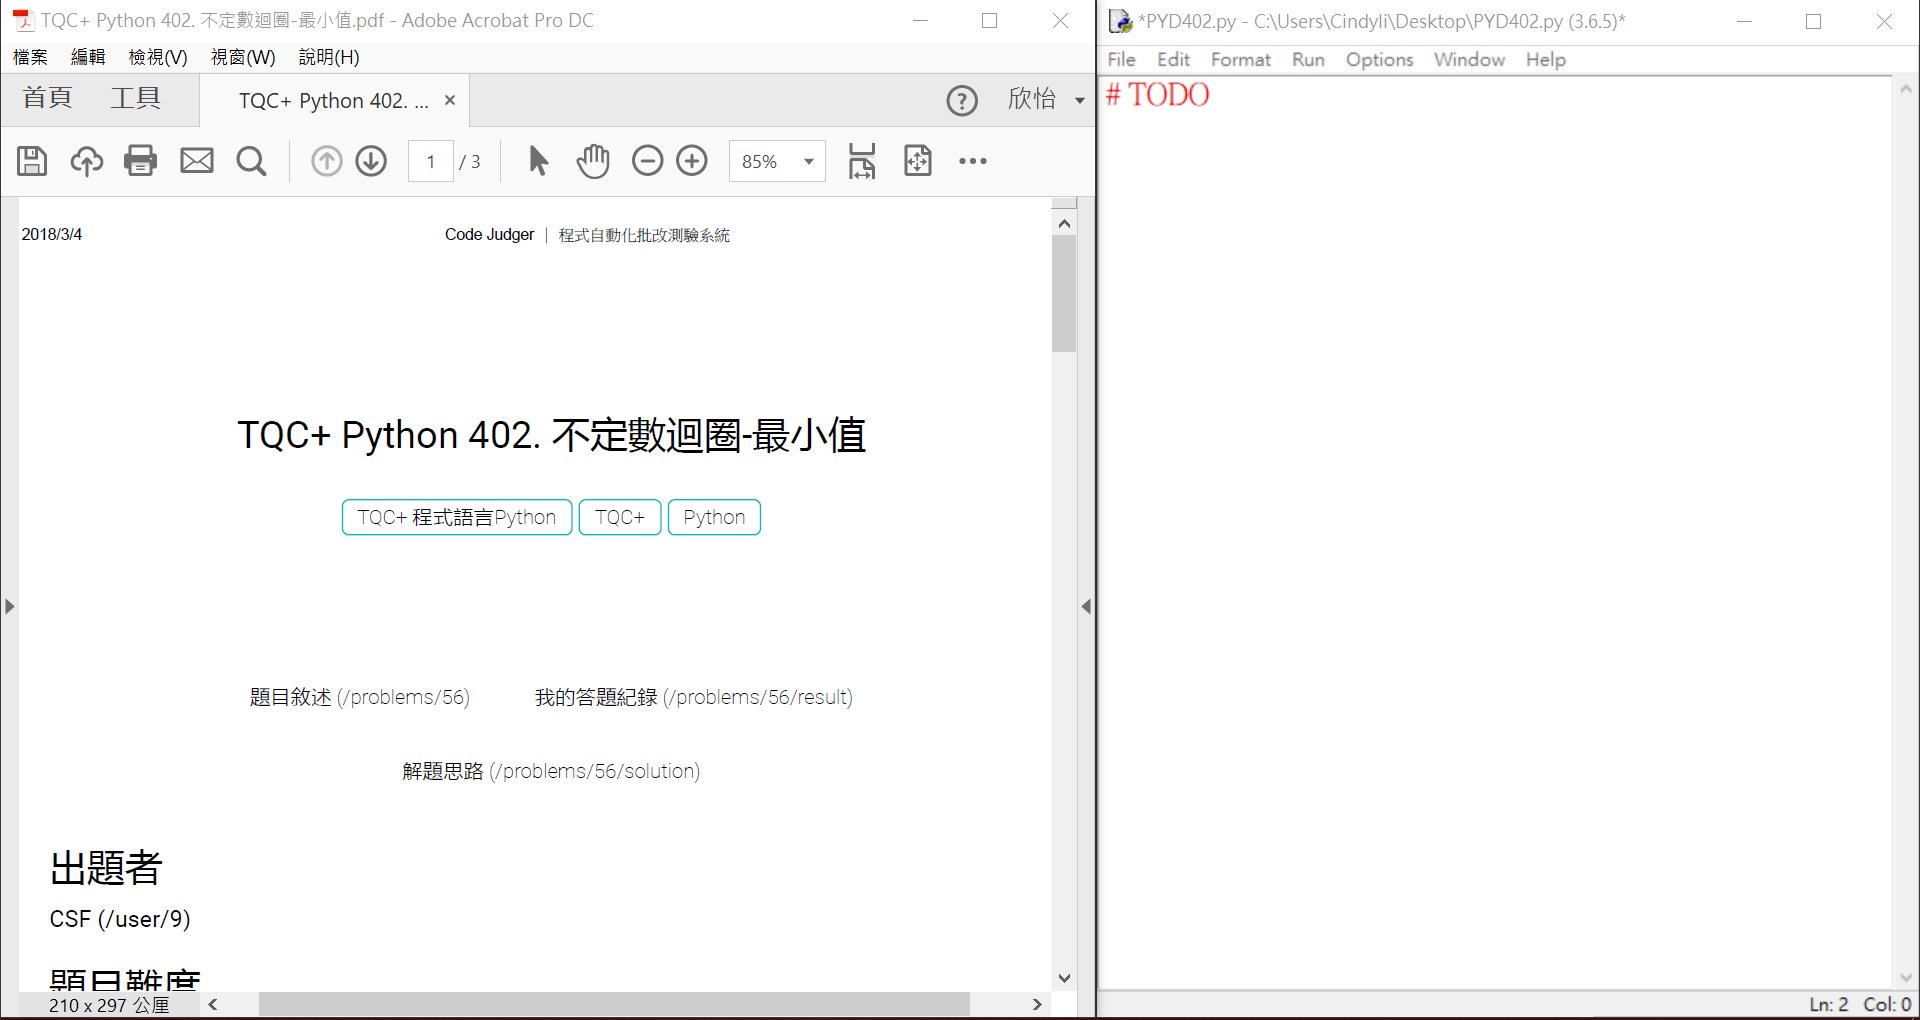Click the 2018/3/4 date text in PDF
Image resolution: width=1920 pixels, height=1020 pixels.
[52, 234]
